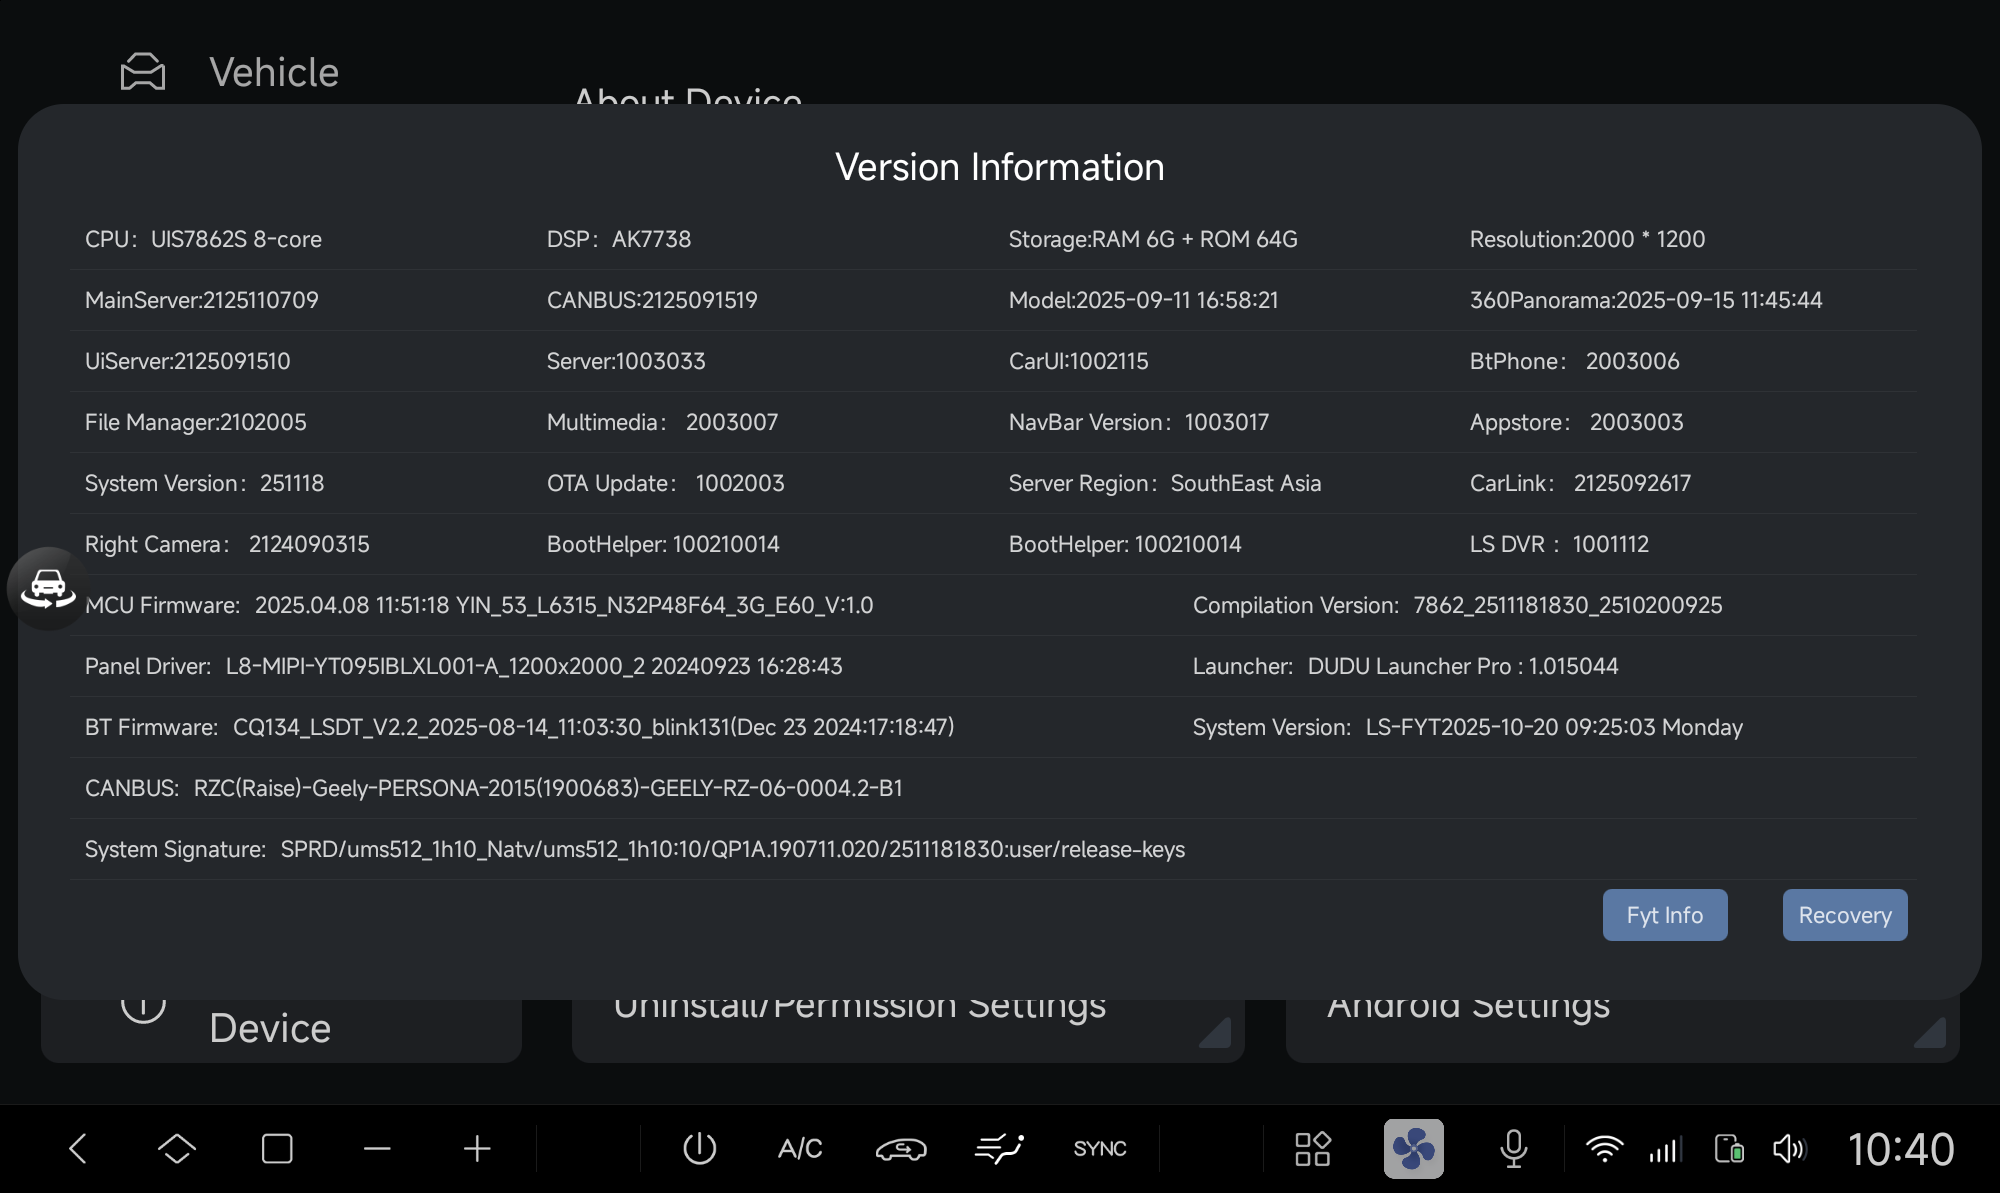Increase volume with plus icon
The width and height of the screenshot is (2000, 1200).
coord(477,1149)
